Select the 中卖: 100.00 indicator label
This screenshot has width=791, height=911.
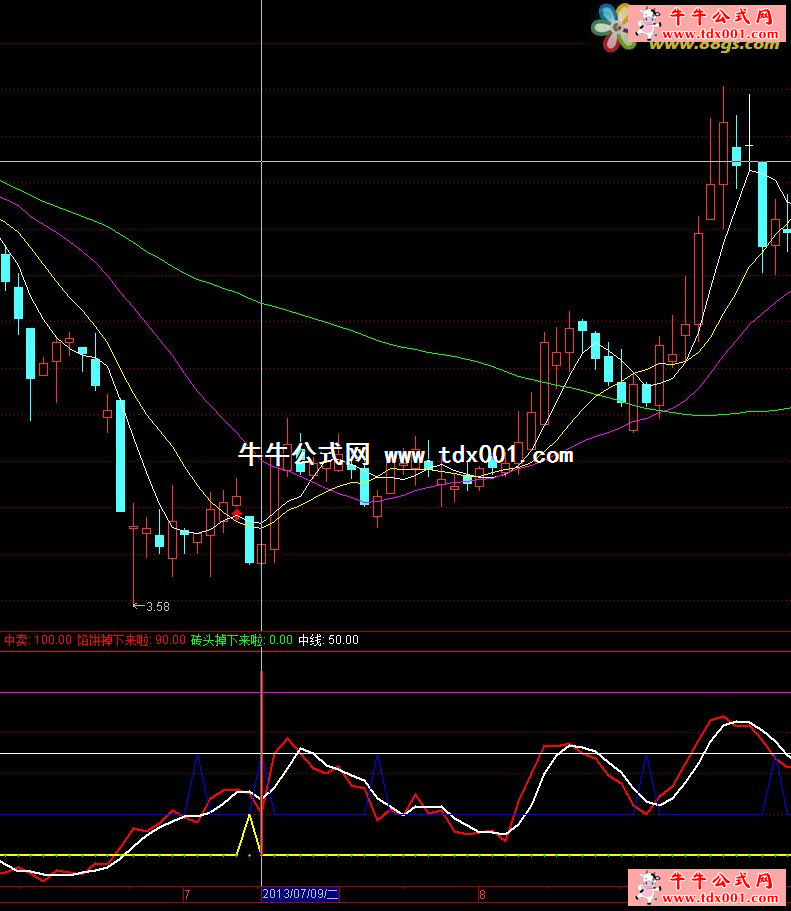coord(37,640)
